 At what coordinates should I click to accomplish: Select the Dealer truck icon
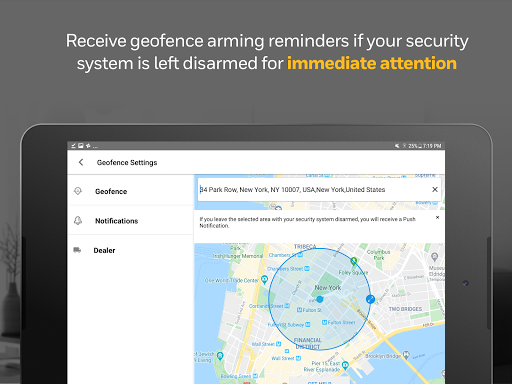coord(77,250)
